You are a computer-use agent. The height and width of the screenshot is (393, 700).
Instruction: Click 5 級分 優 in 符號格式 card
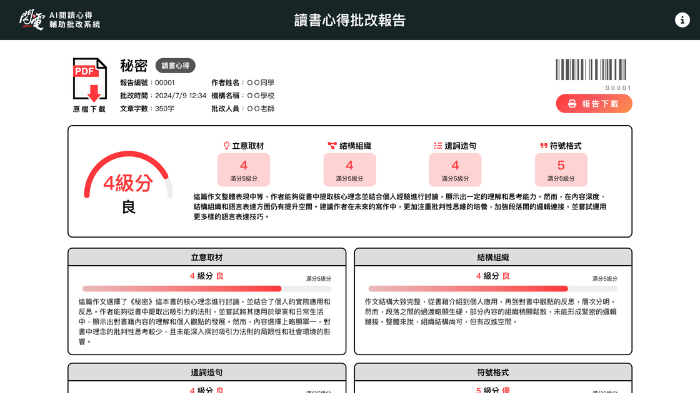point(492,390)
